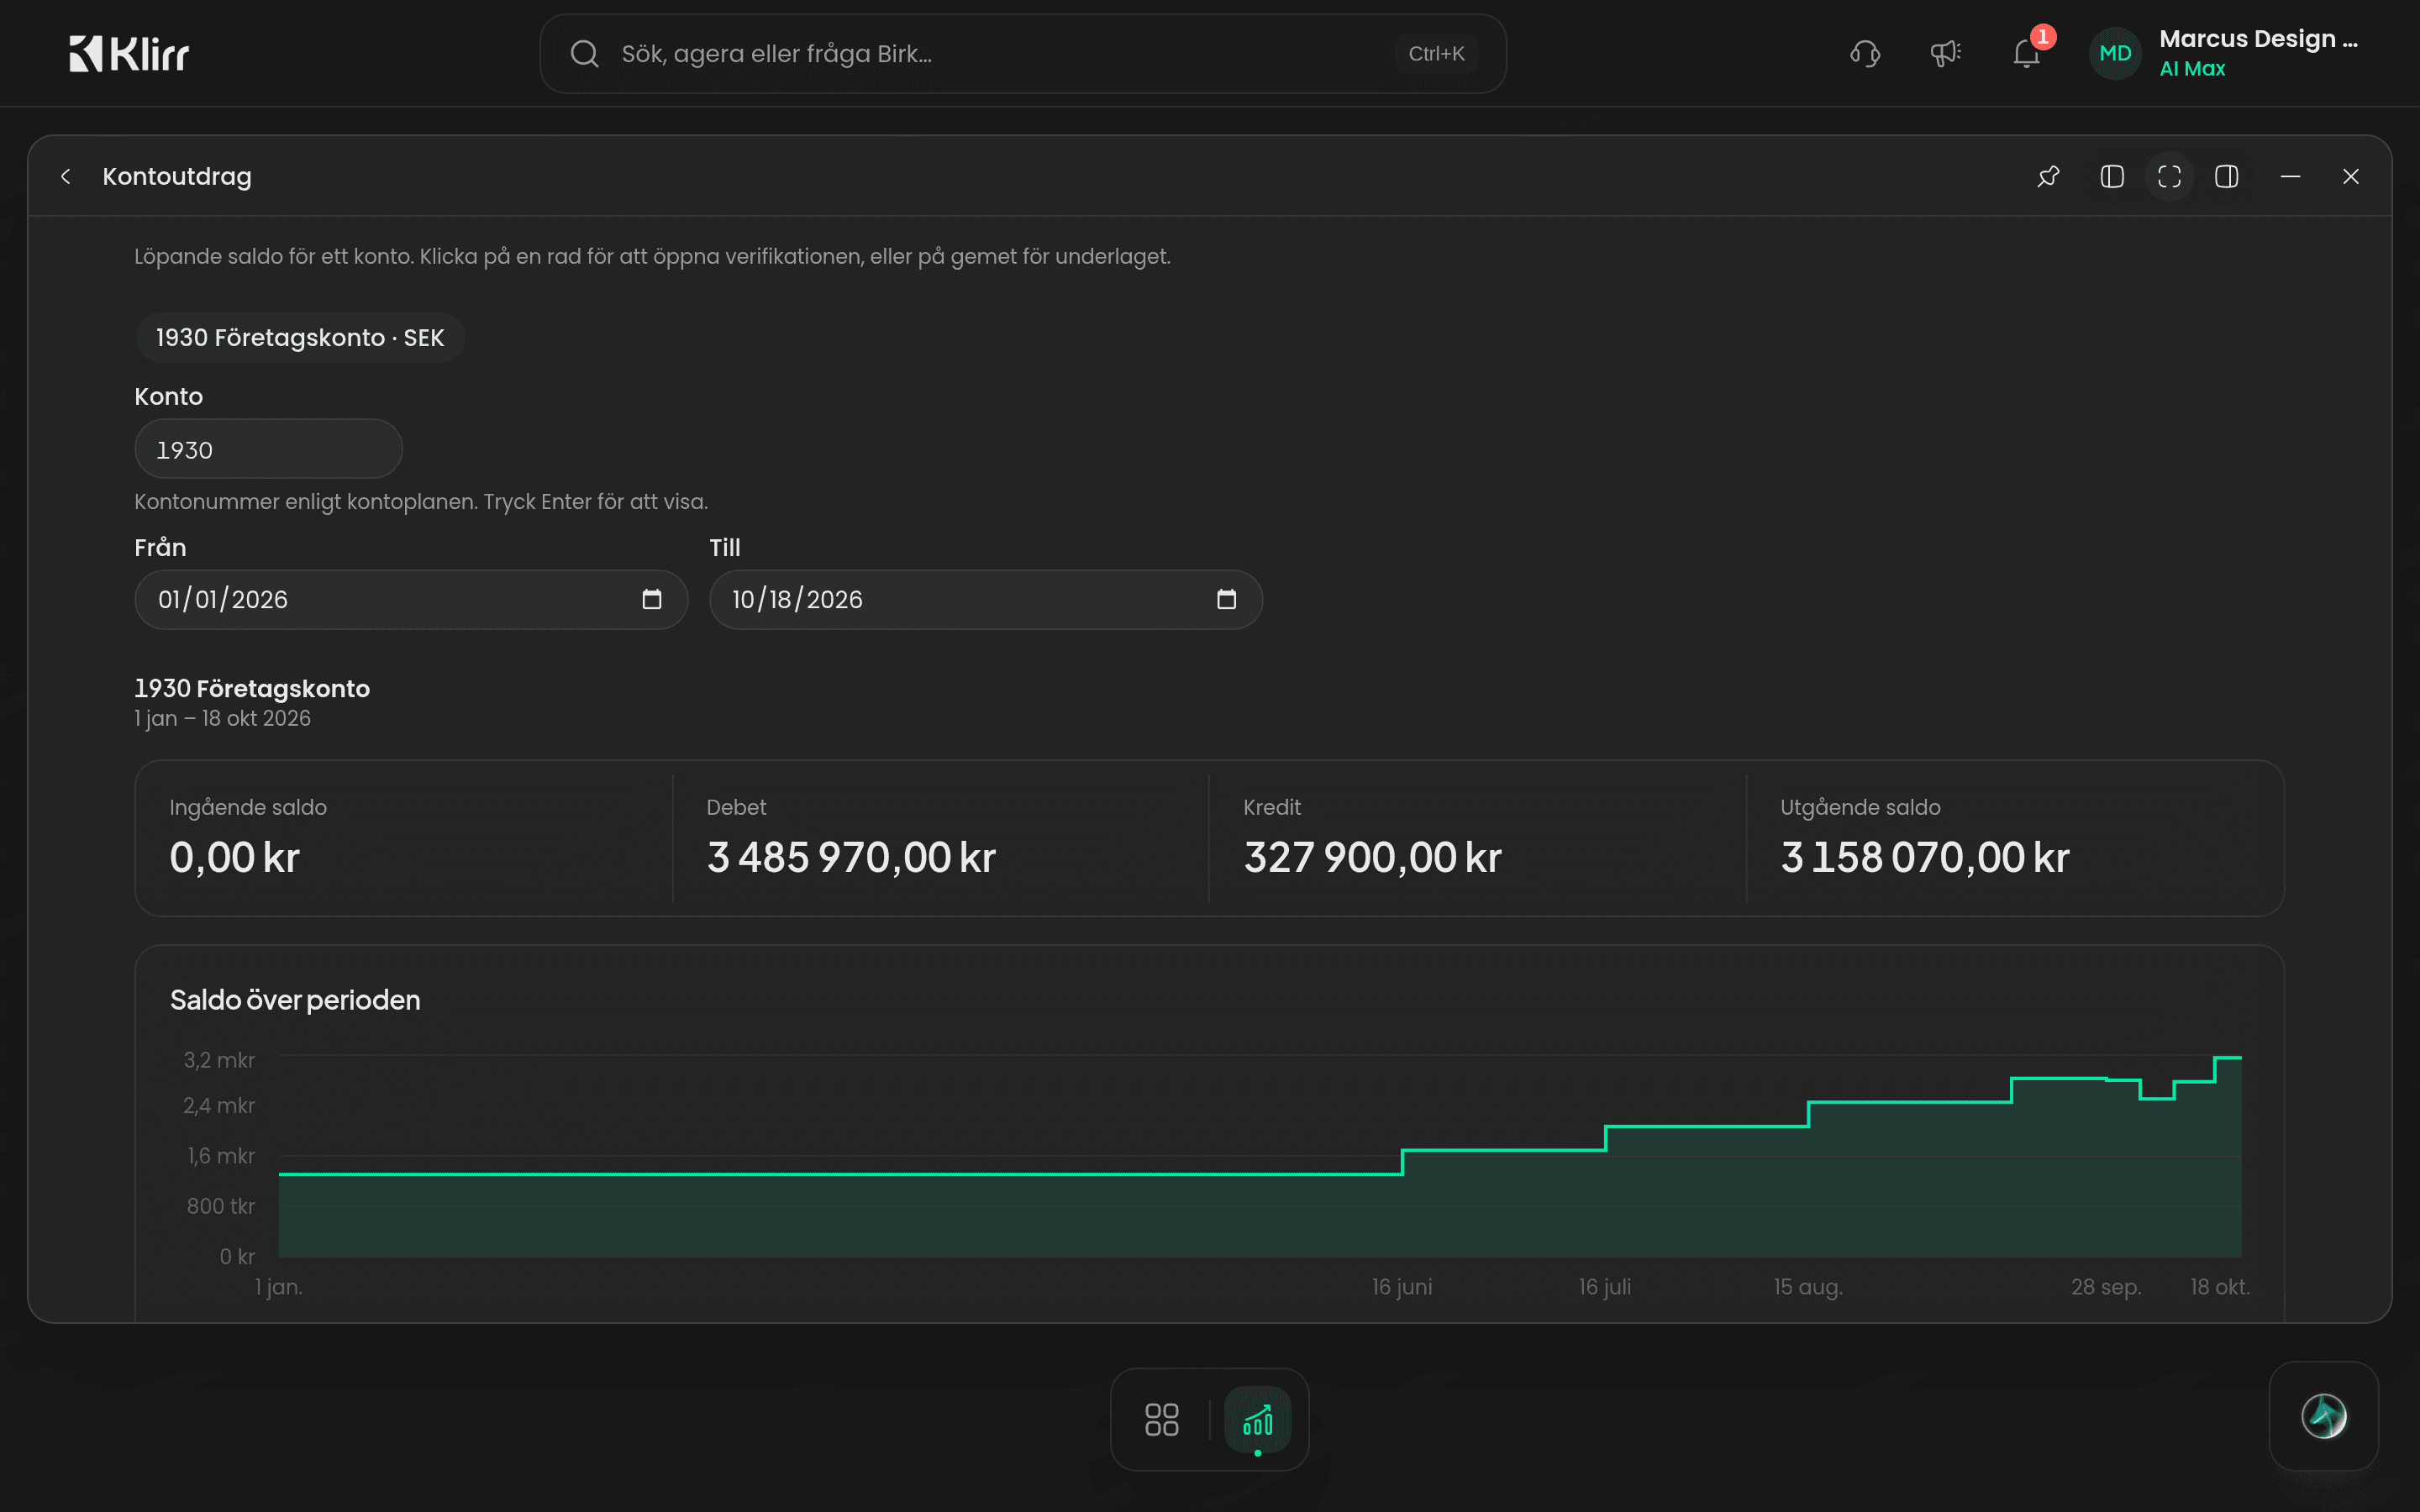Pin the Kontoutdrag panel

coord(2048,177)
